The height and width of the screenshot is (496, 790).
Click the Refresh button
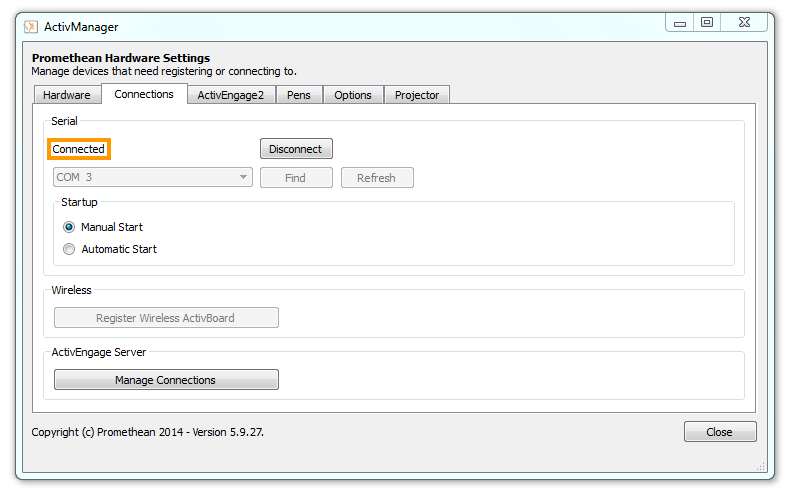(x=377, y=178)
